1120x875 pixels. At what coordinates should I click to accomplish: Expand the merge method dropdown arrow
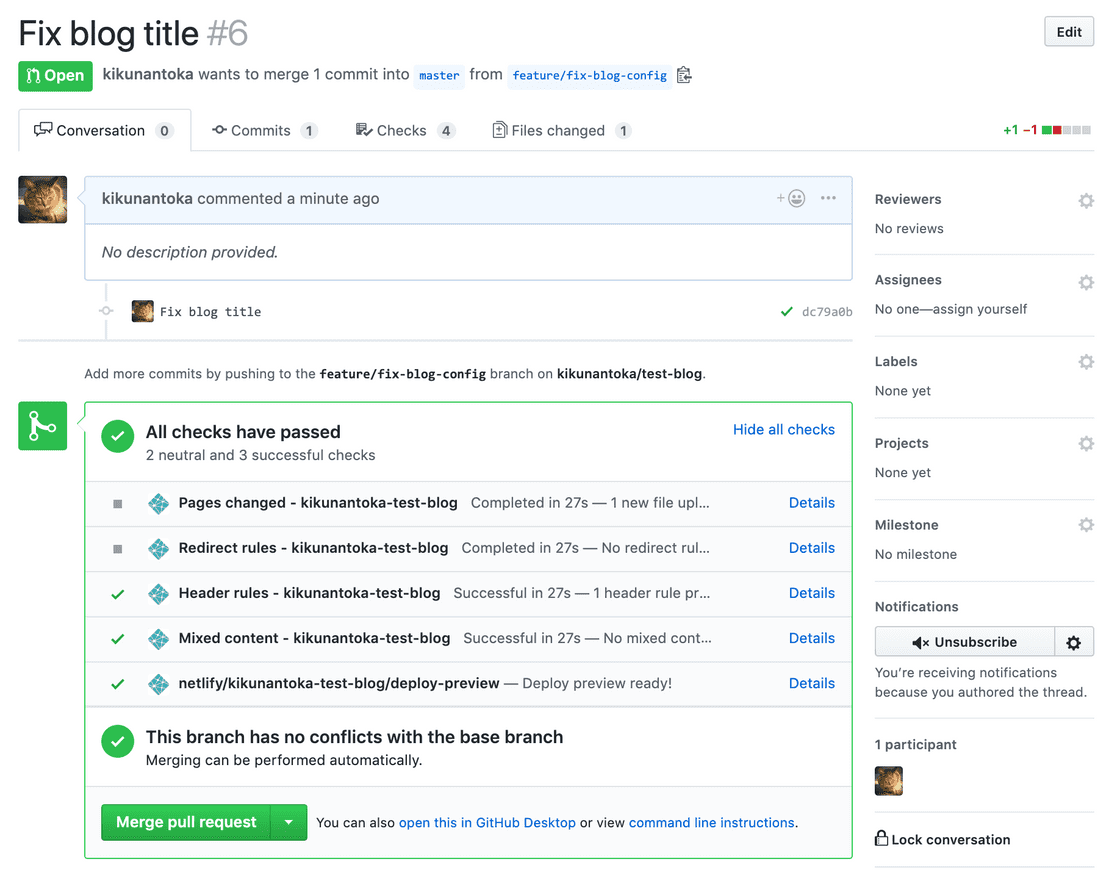(288, 823)
